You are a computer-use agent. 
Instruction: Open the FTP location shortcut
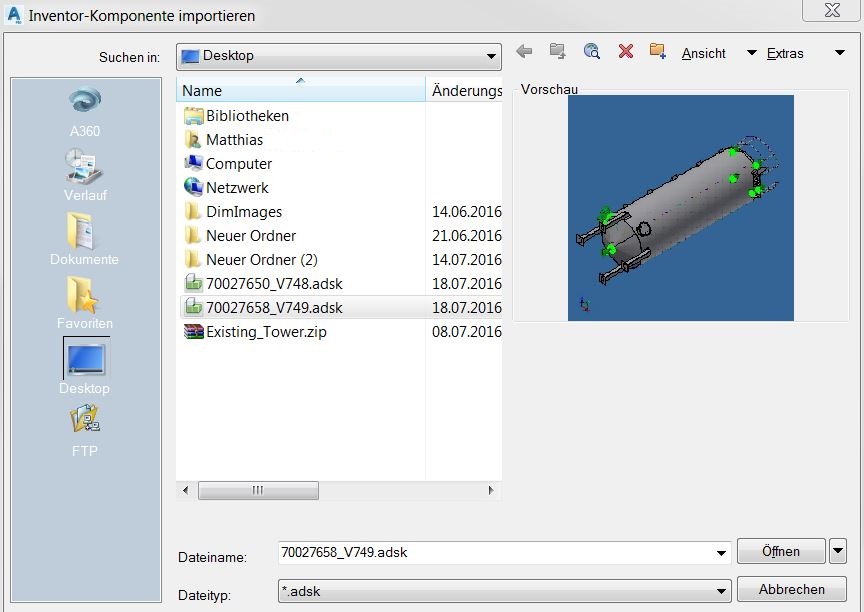tap(84, 431)
